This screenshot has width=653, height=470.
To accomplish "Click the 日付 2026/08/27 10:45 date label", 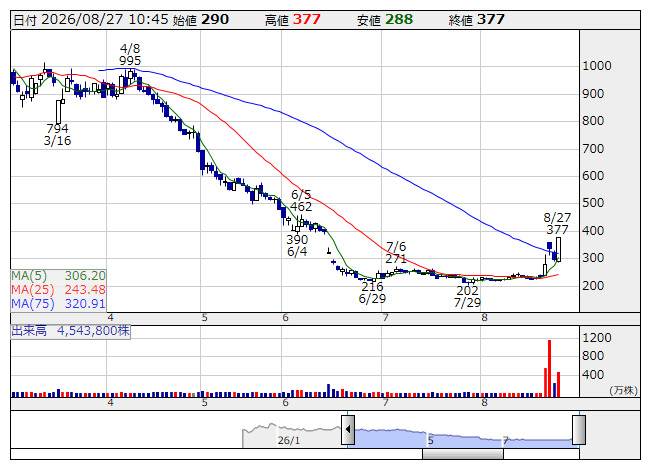I will (91, 20).
